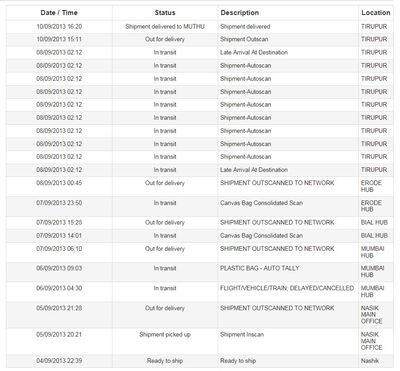This screenshot has width=400, height=371.
Task: Select the 'Shipment Outscan' description cell
Action: click(244, 39)
